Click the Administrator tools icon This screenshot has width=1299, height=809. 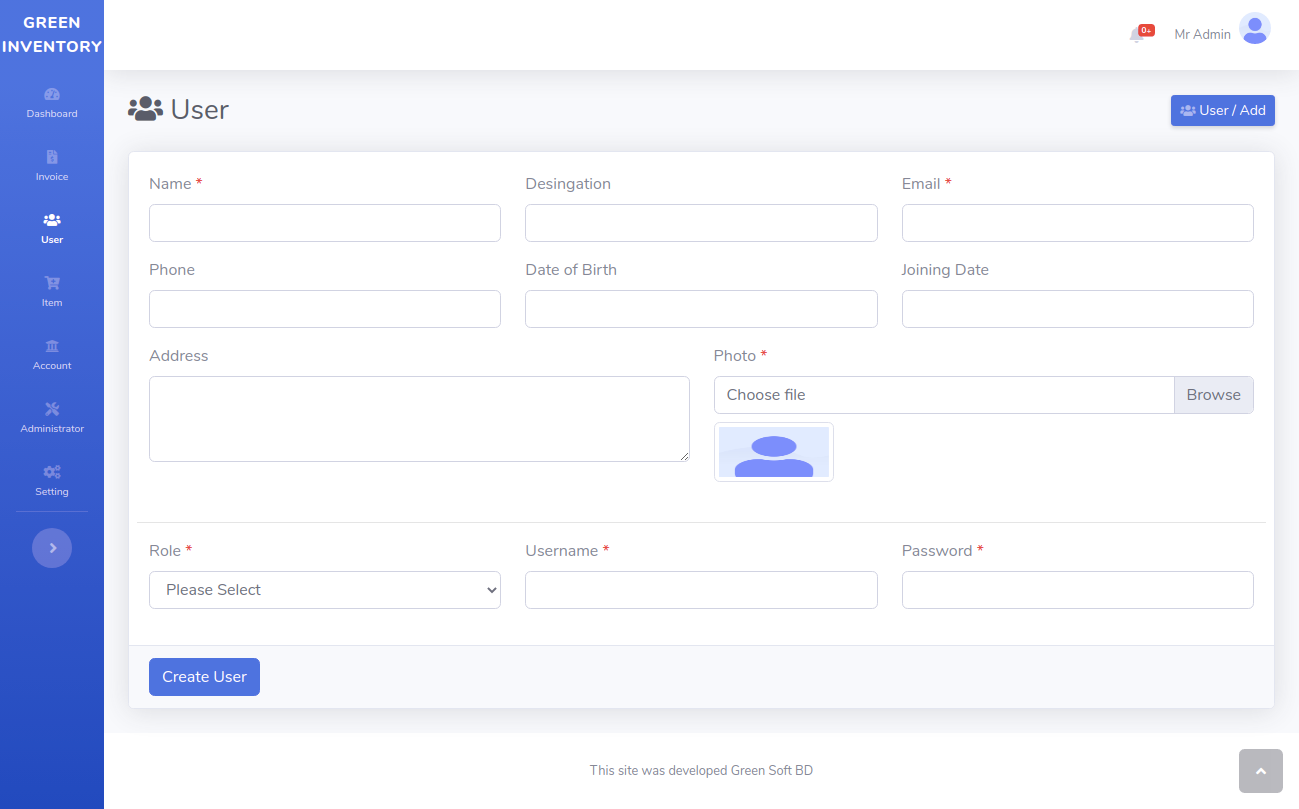52,409
